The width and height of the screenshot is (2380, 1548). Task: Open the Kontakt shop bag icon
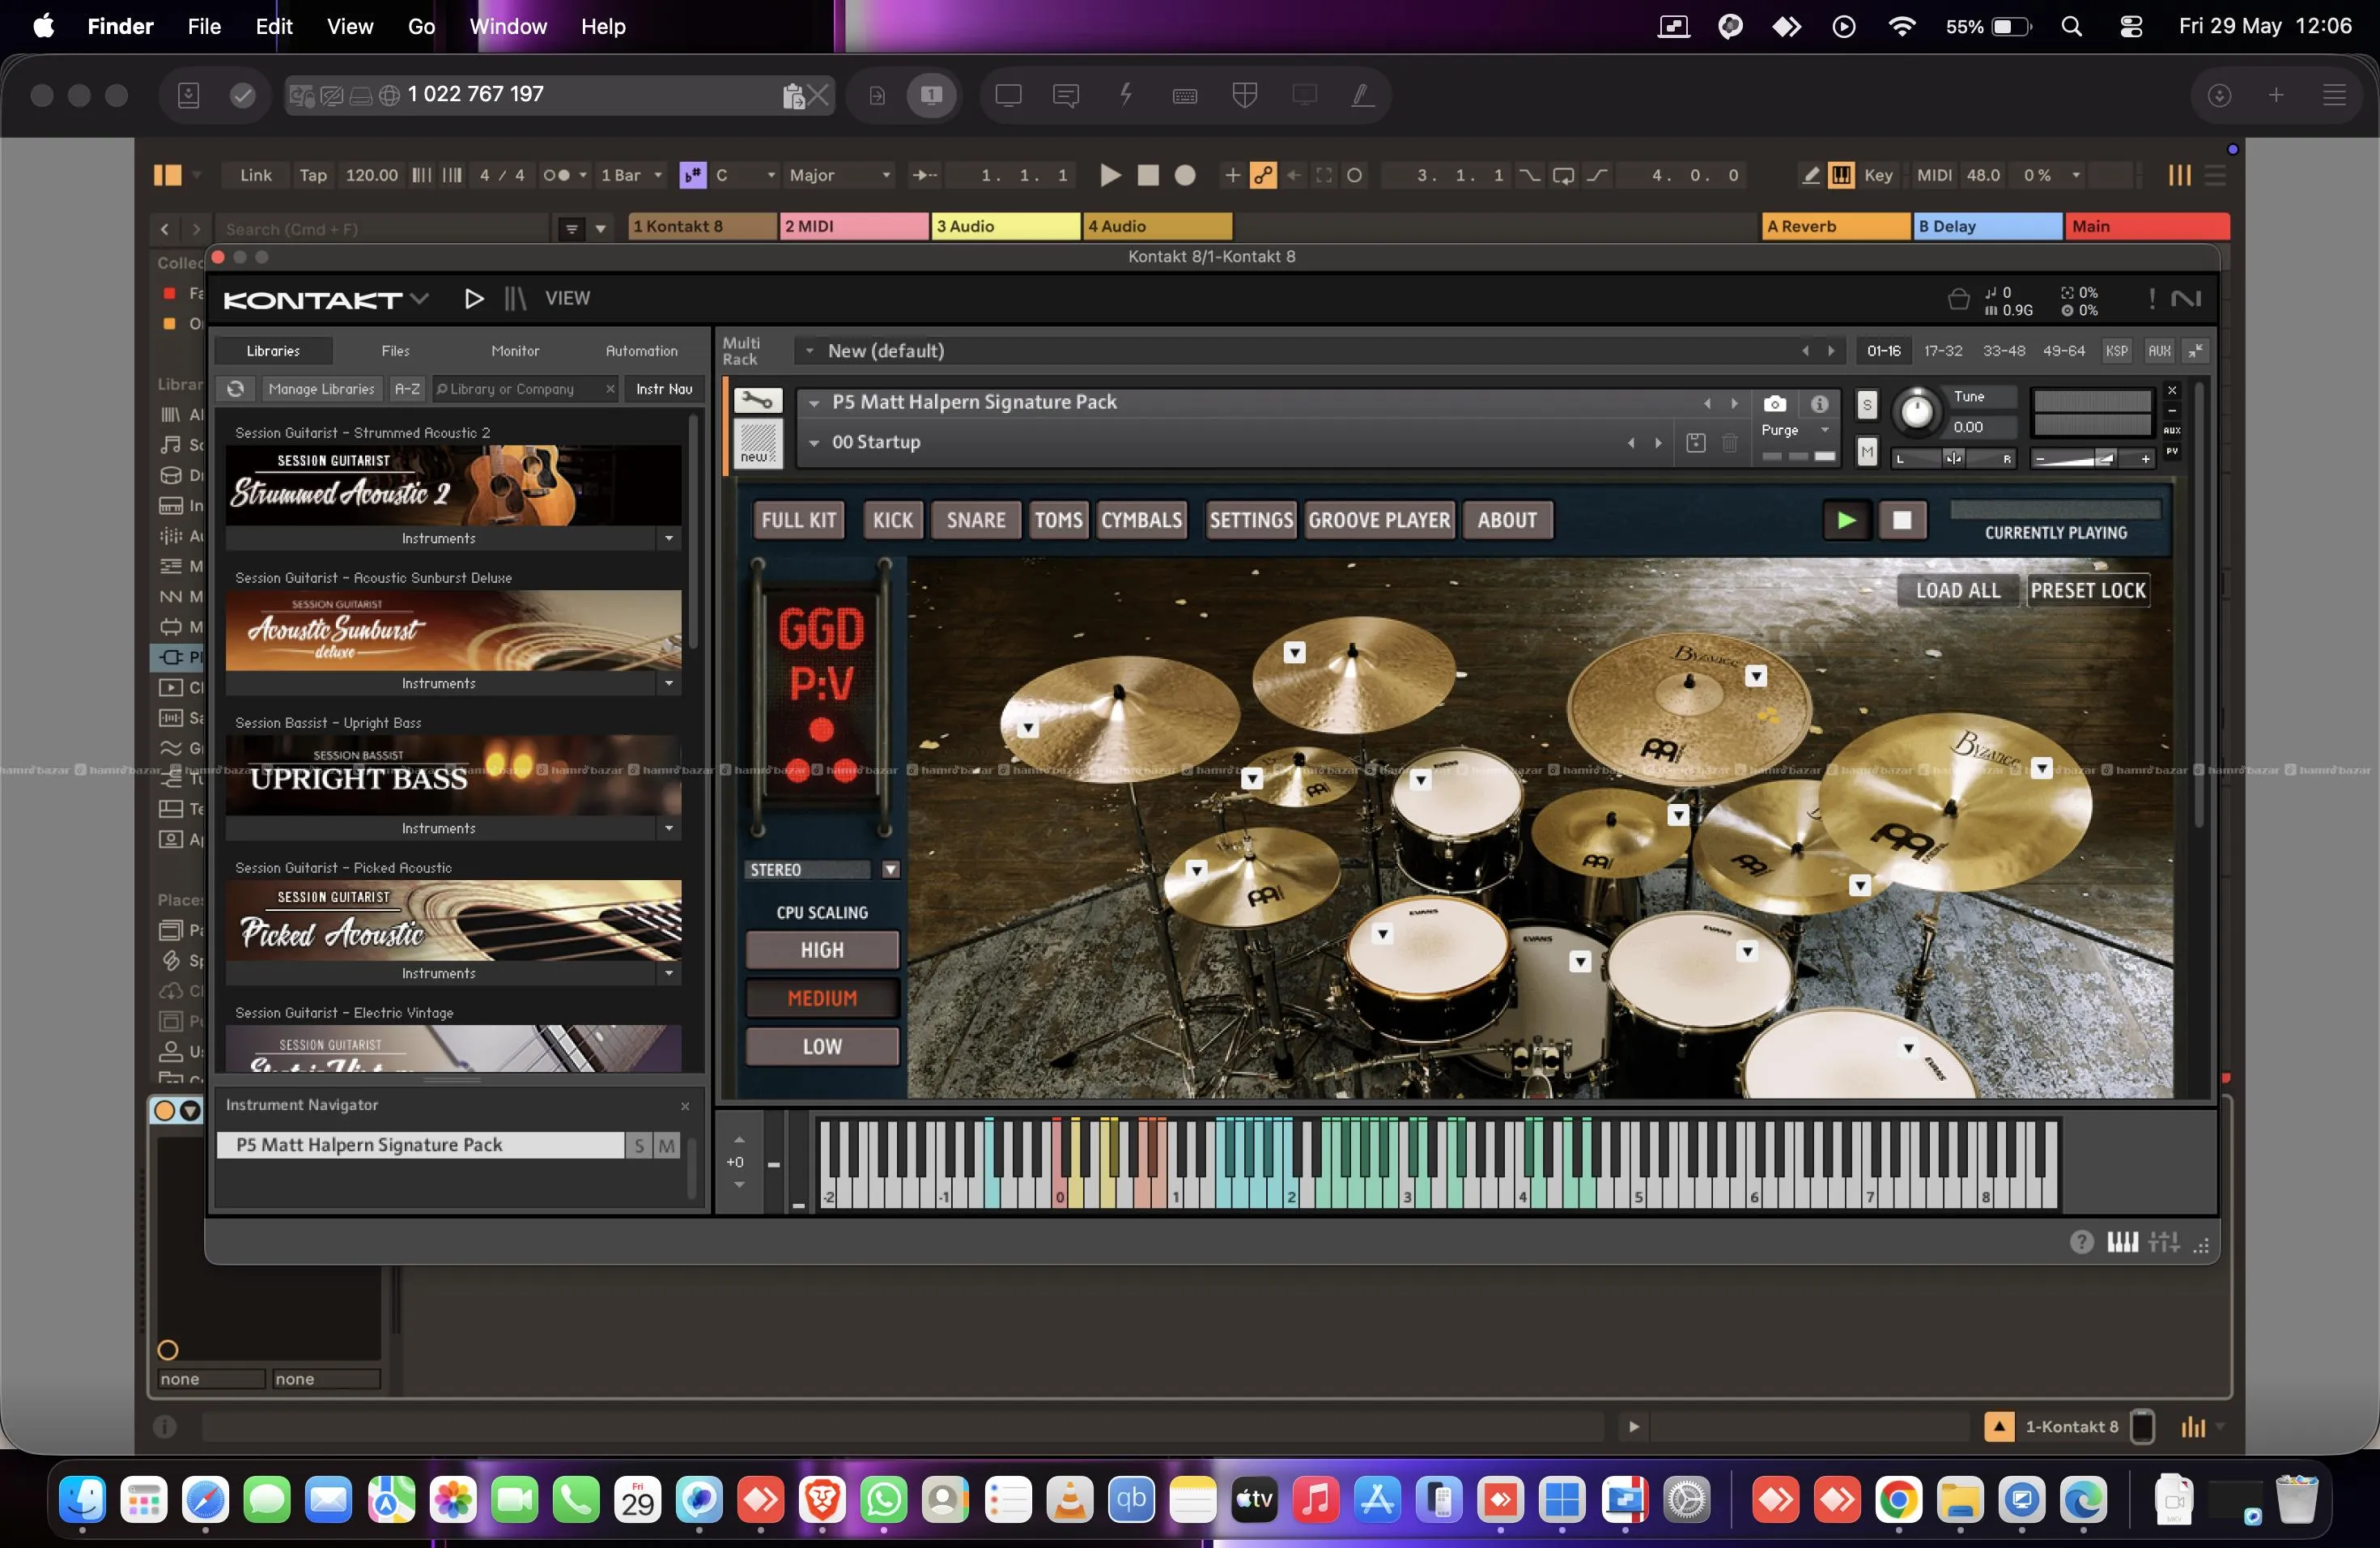(1958, 299)
